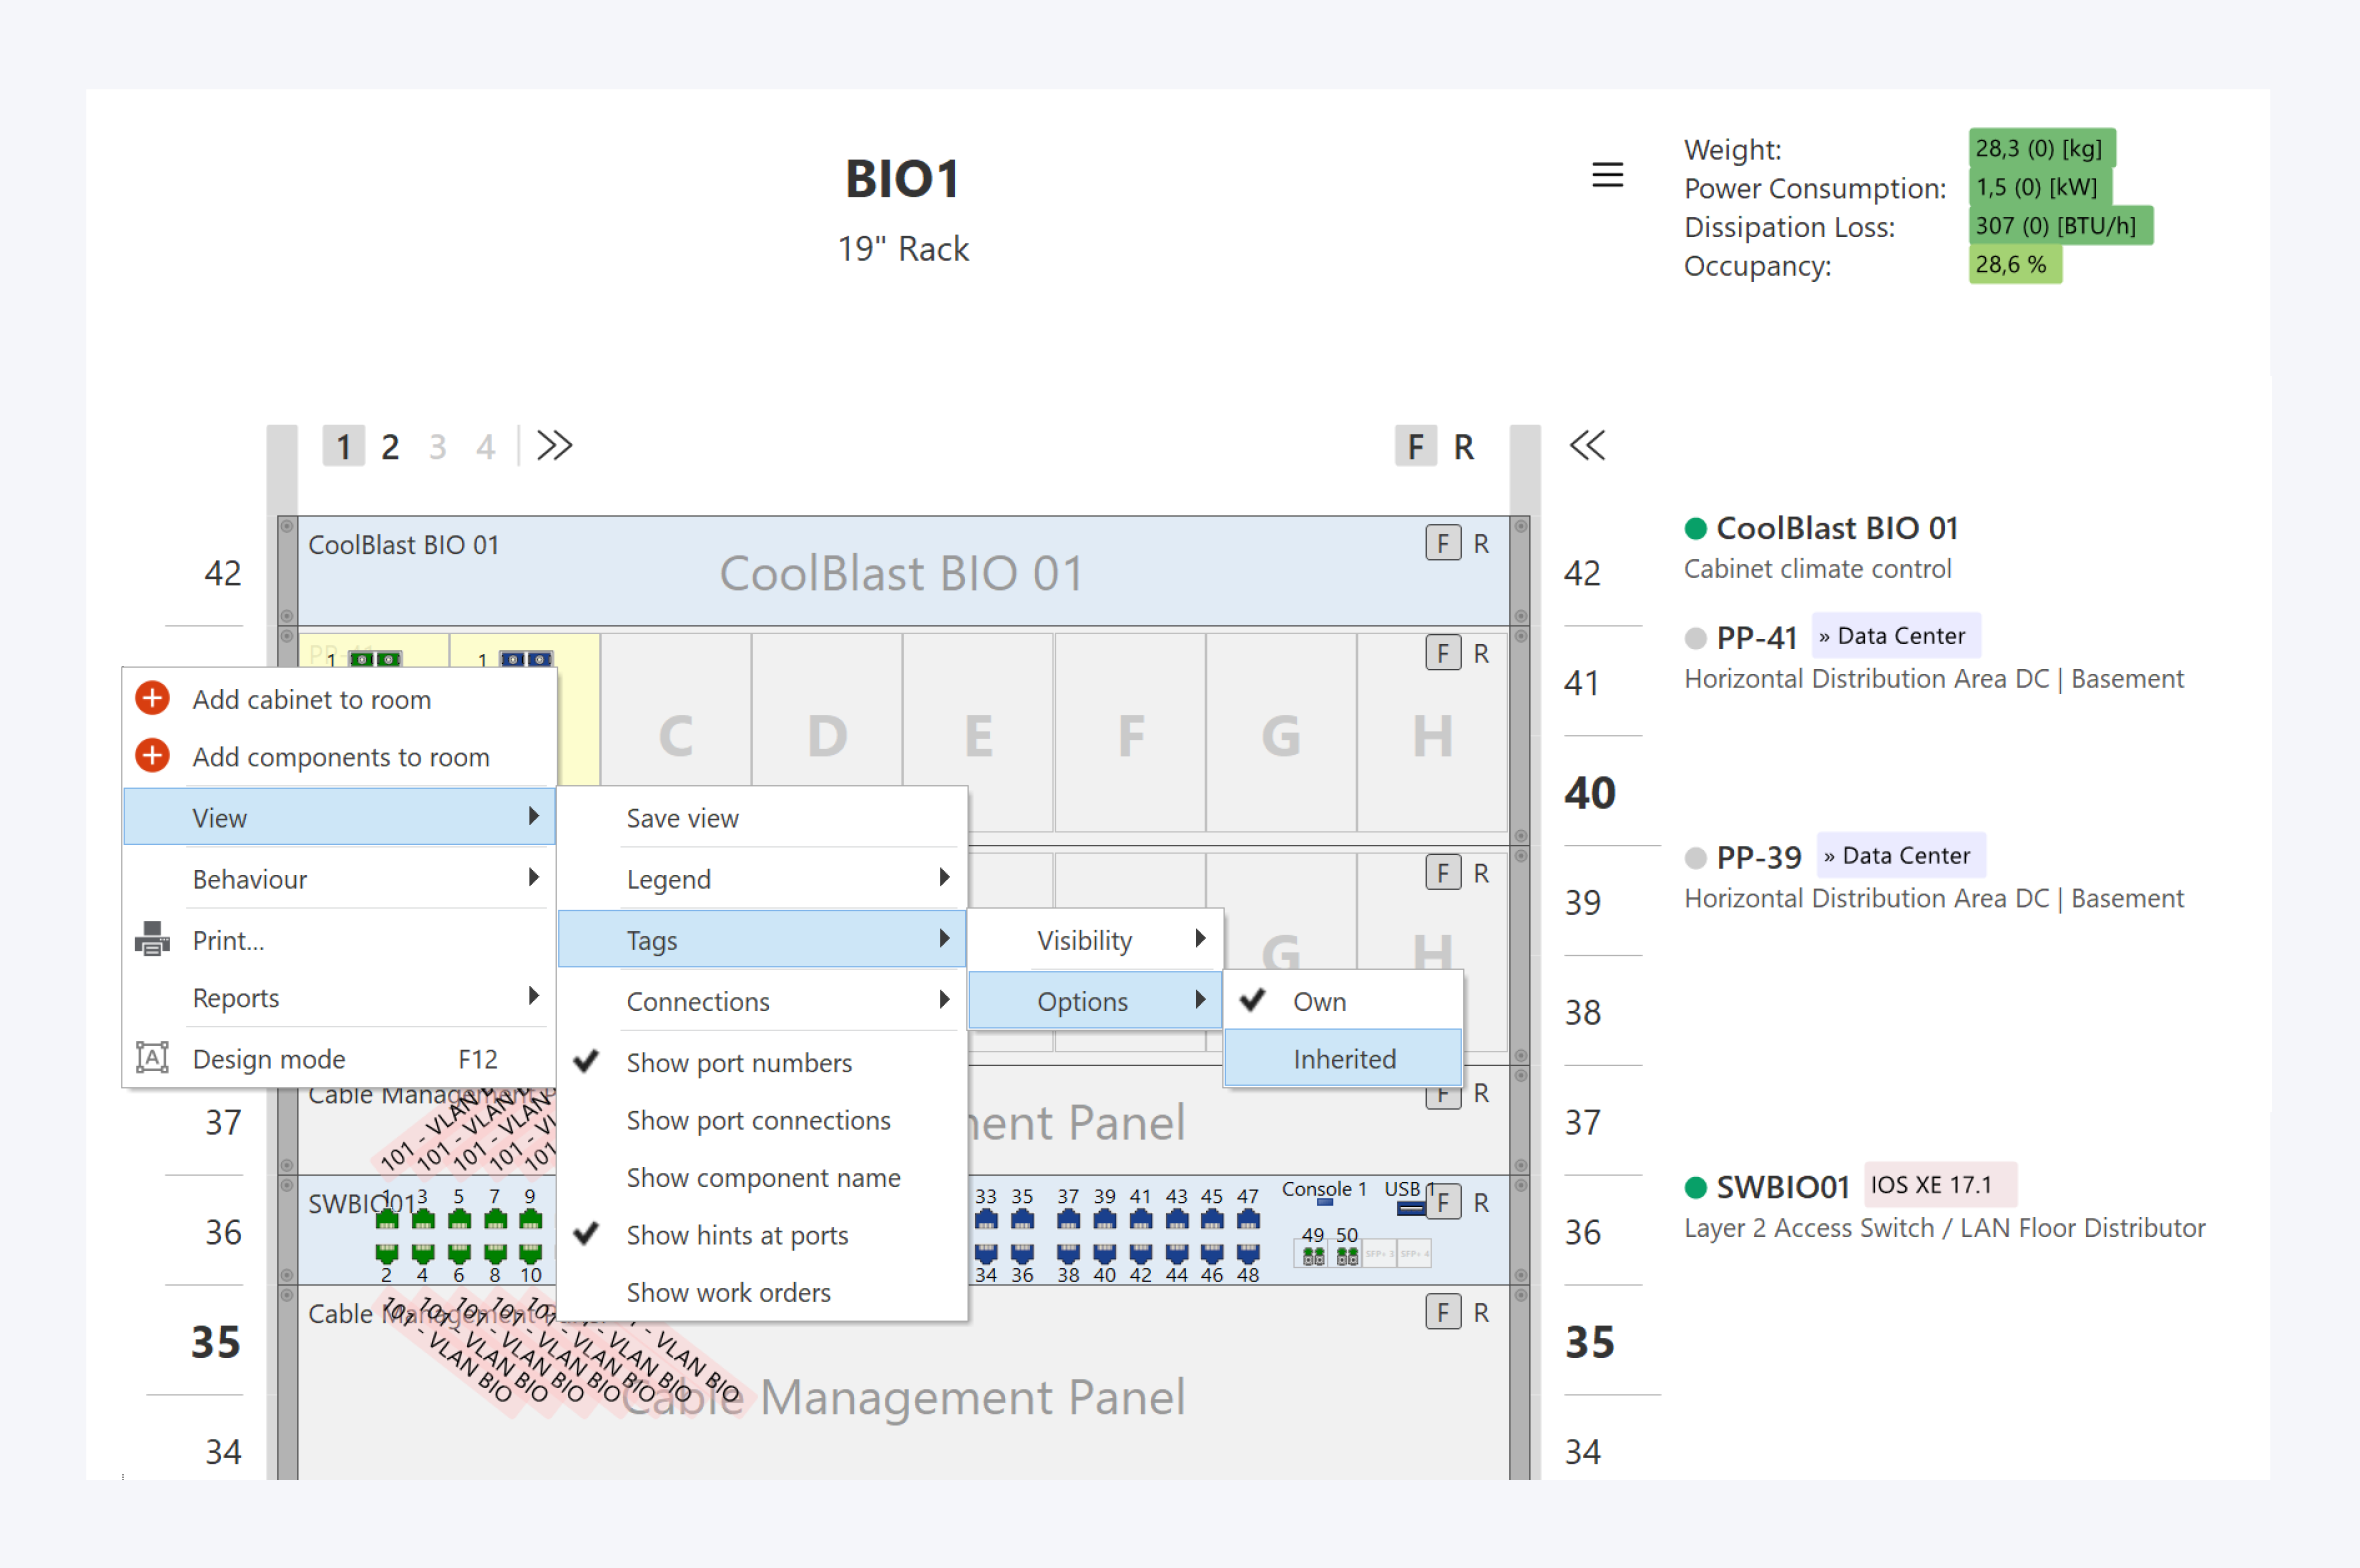2360x1568 pixels.
Task: Switch rack to rear view R
Action: [x=1463, y=447]
